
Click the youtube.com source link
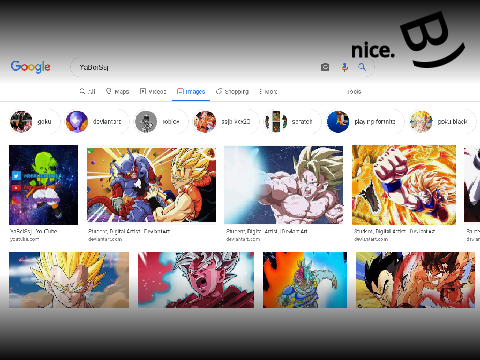pos(24,239)
